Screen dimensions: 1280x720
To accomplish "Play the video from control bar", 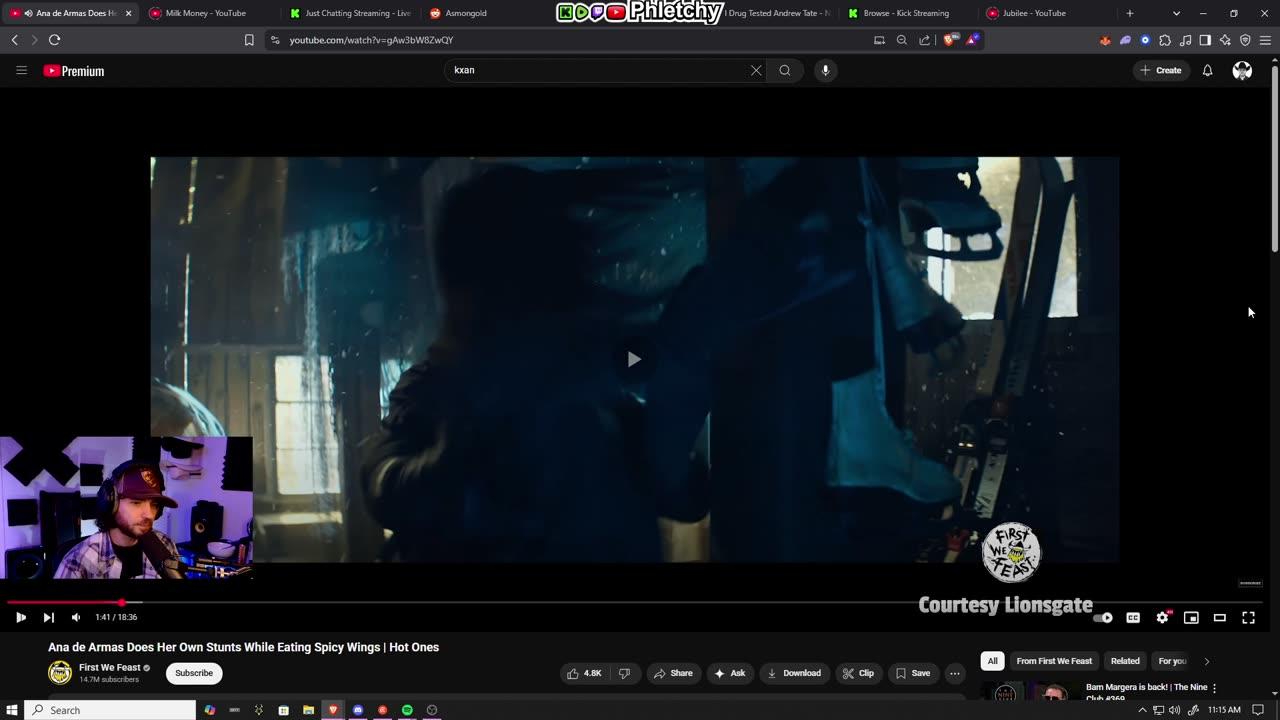I will point(20,617).
